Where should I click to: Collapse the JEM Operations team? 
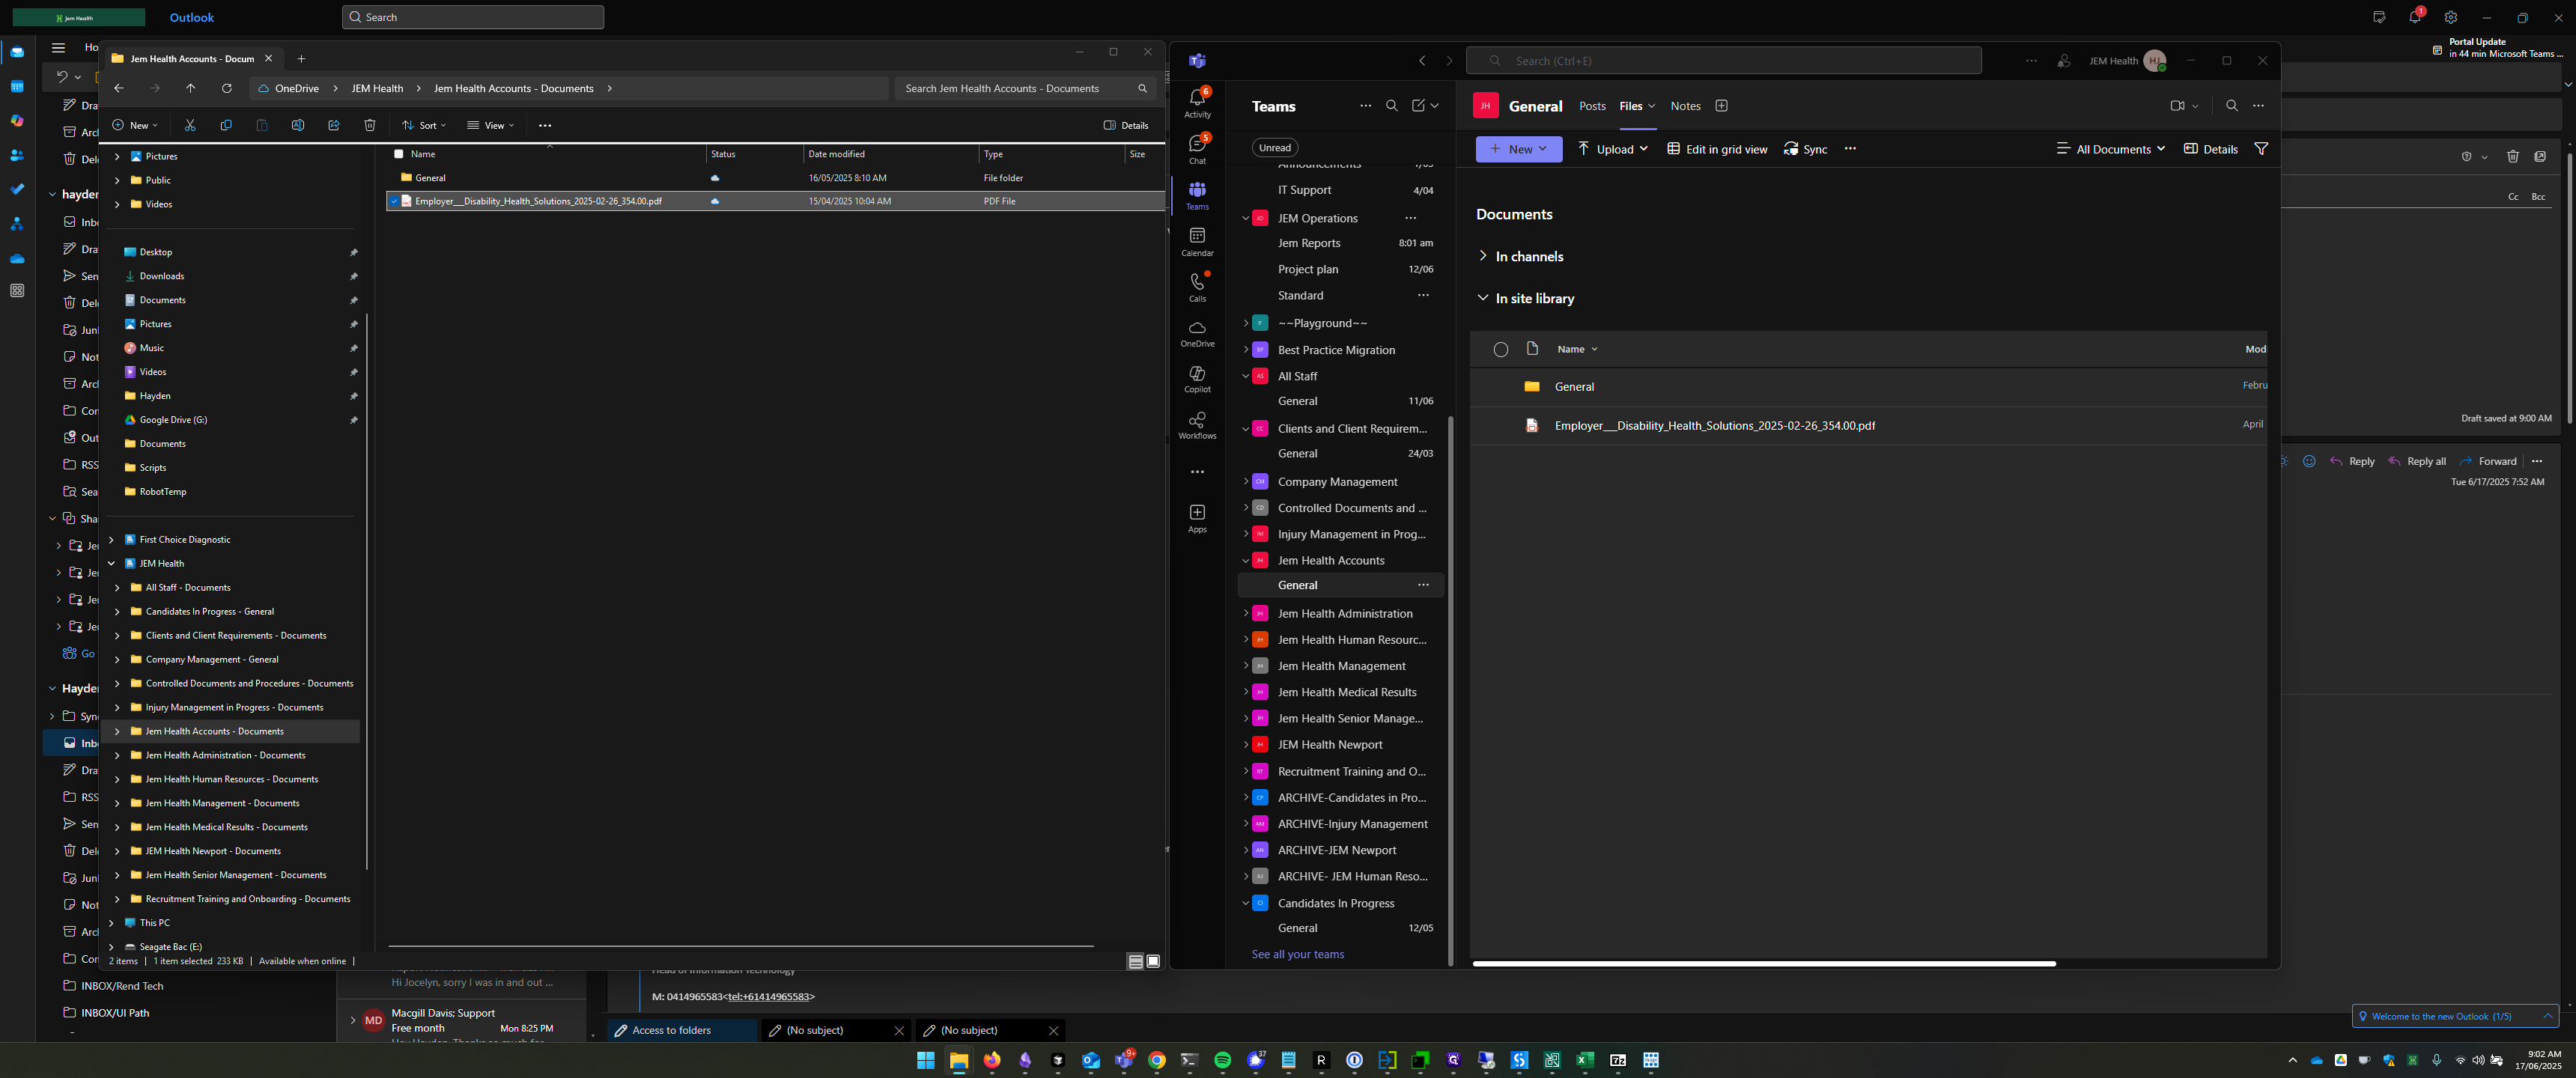[x=1245, y=218]
